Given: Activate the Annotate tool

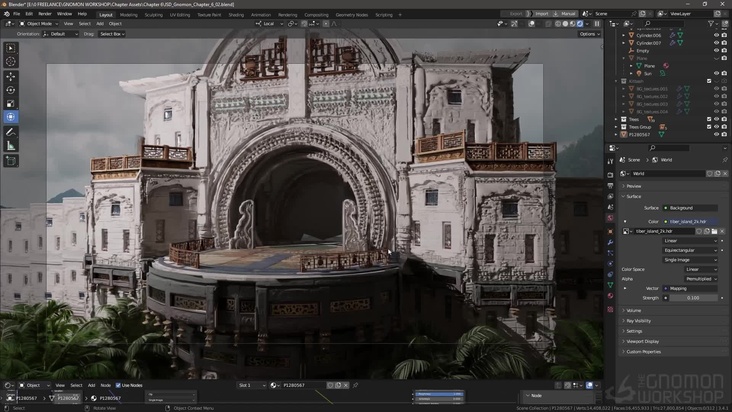Looking at the screenshot, I should pyautogui.click(x=11, y=132).
